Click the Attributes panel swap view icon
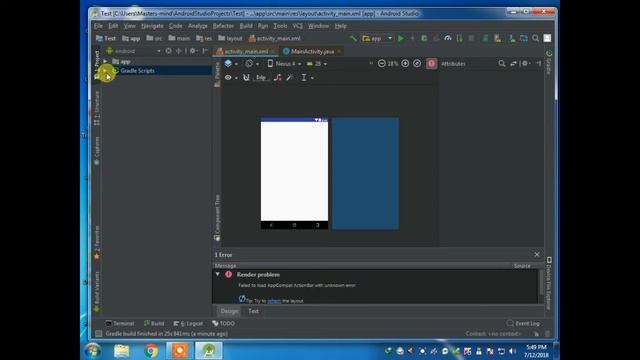Screen dimensions: 640x360 point(513,64)
